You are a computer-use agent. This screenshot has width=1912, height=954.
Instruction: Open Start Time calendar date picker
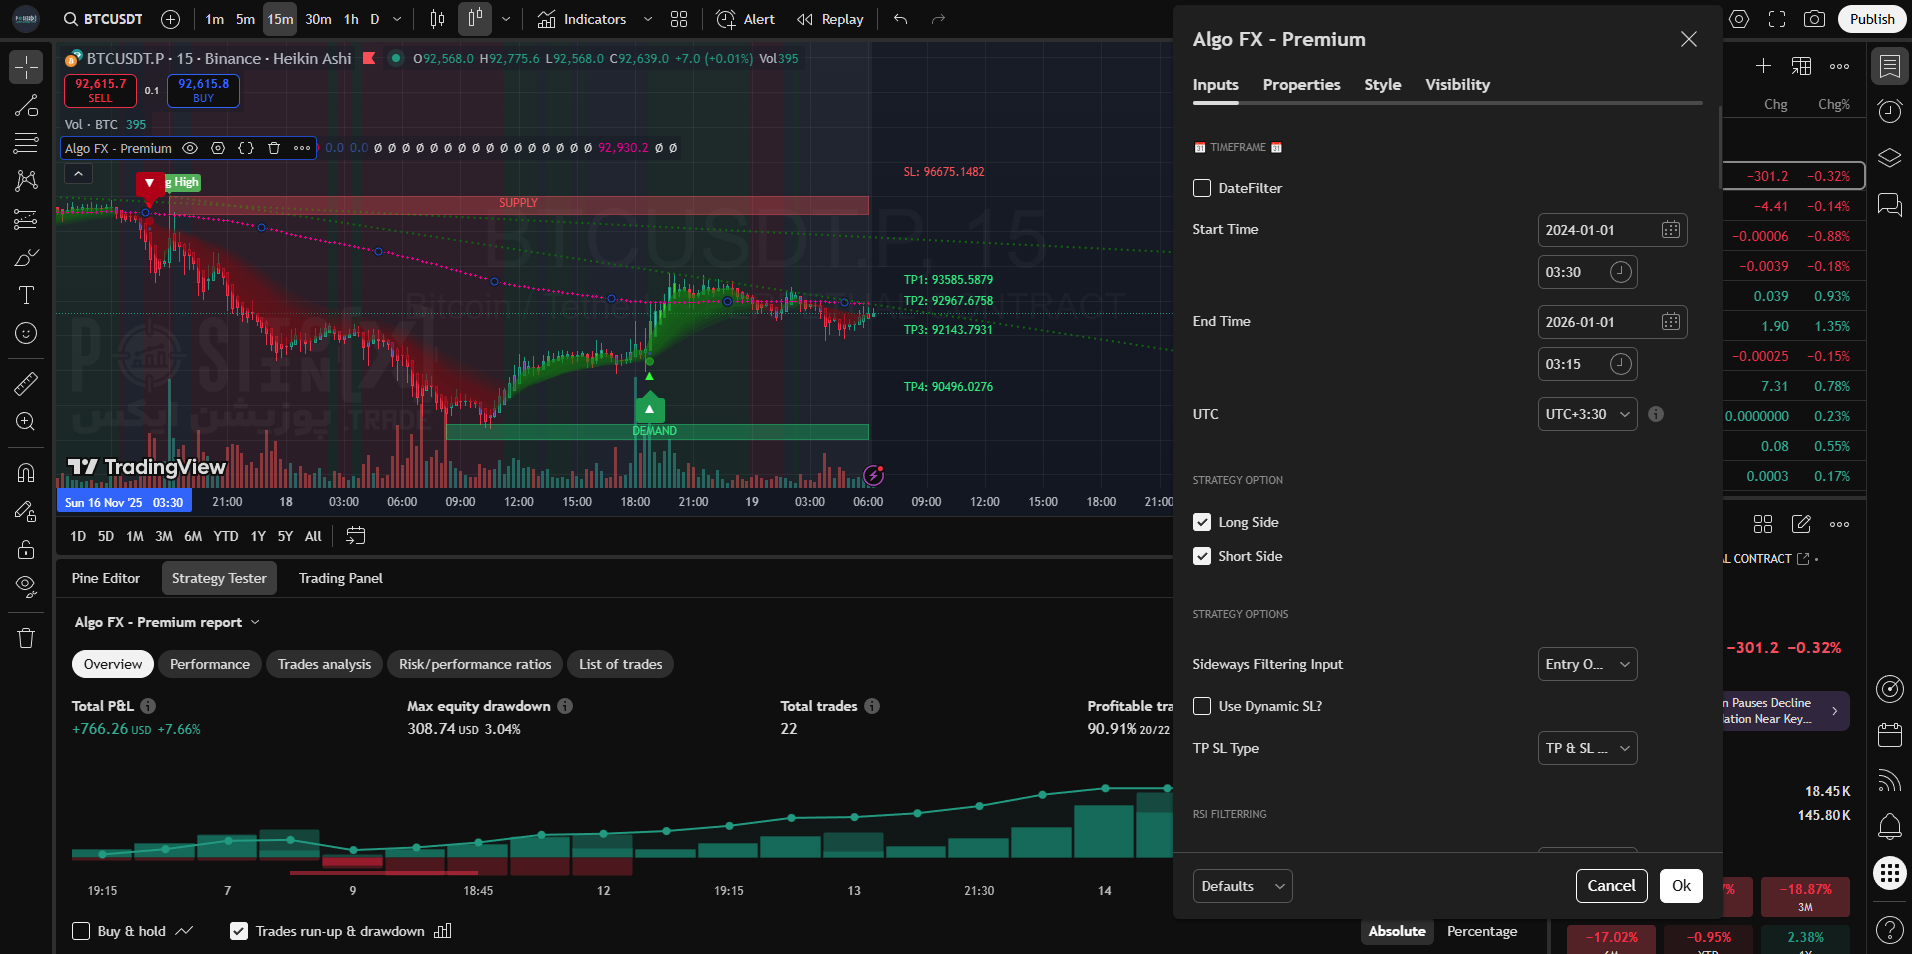1670,230
